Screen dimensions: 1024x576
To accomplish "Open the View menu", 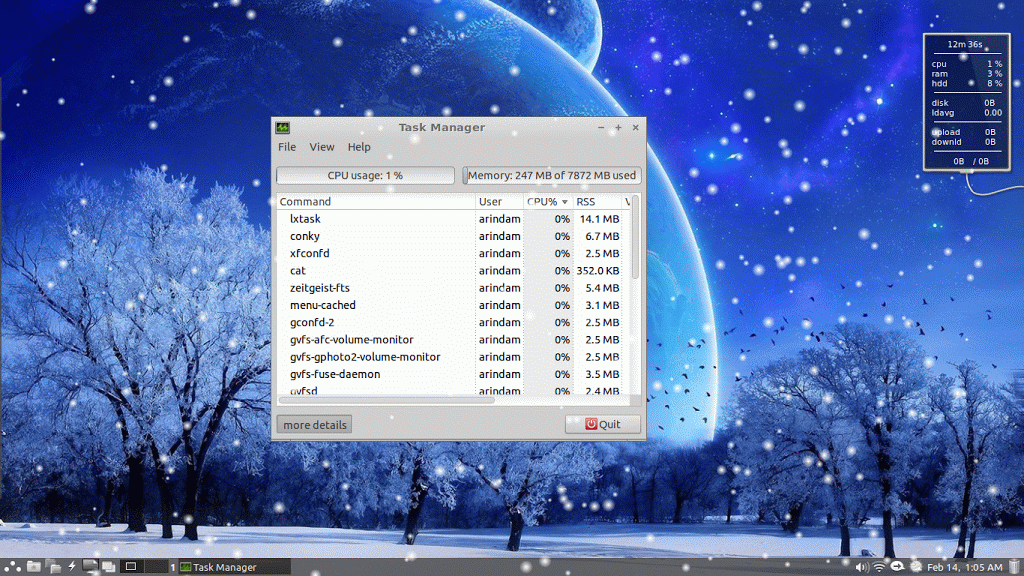I will (322, 146).
